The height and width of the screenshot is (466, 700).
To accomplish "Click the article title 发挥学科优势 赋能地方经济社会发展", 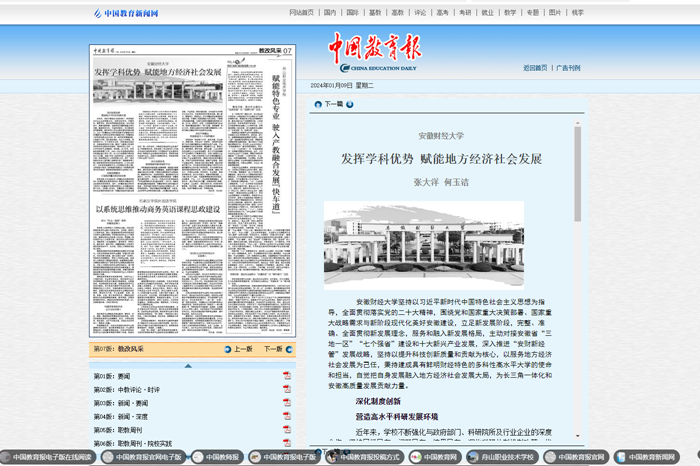I will pyautogui.click(x=441, y=159).
